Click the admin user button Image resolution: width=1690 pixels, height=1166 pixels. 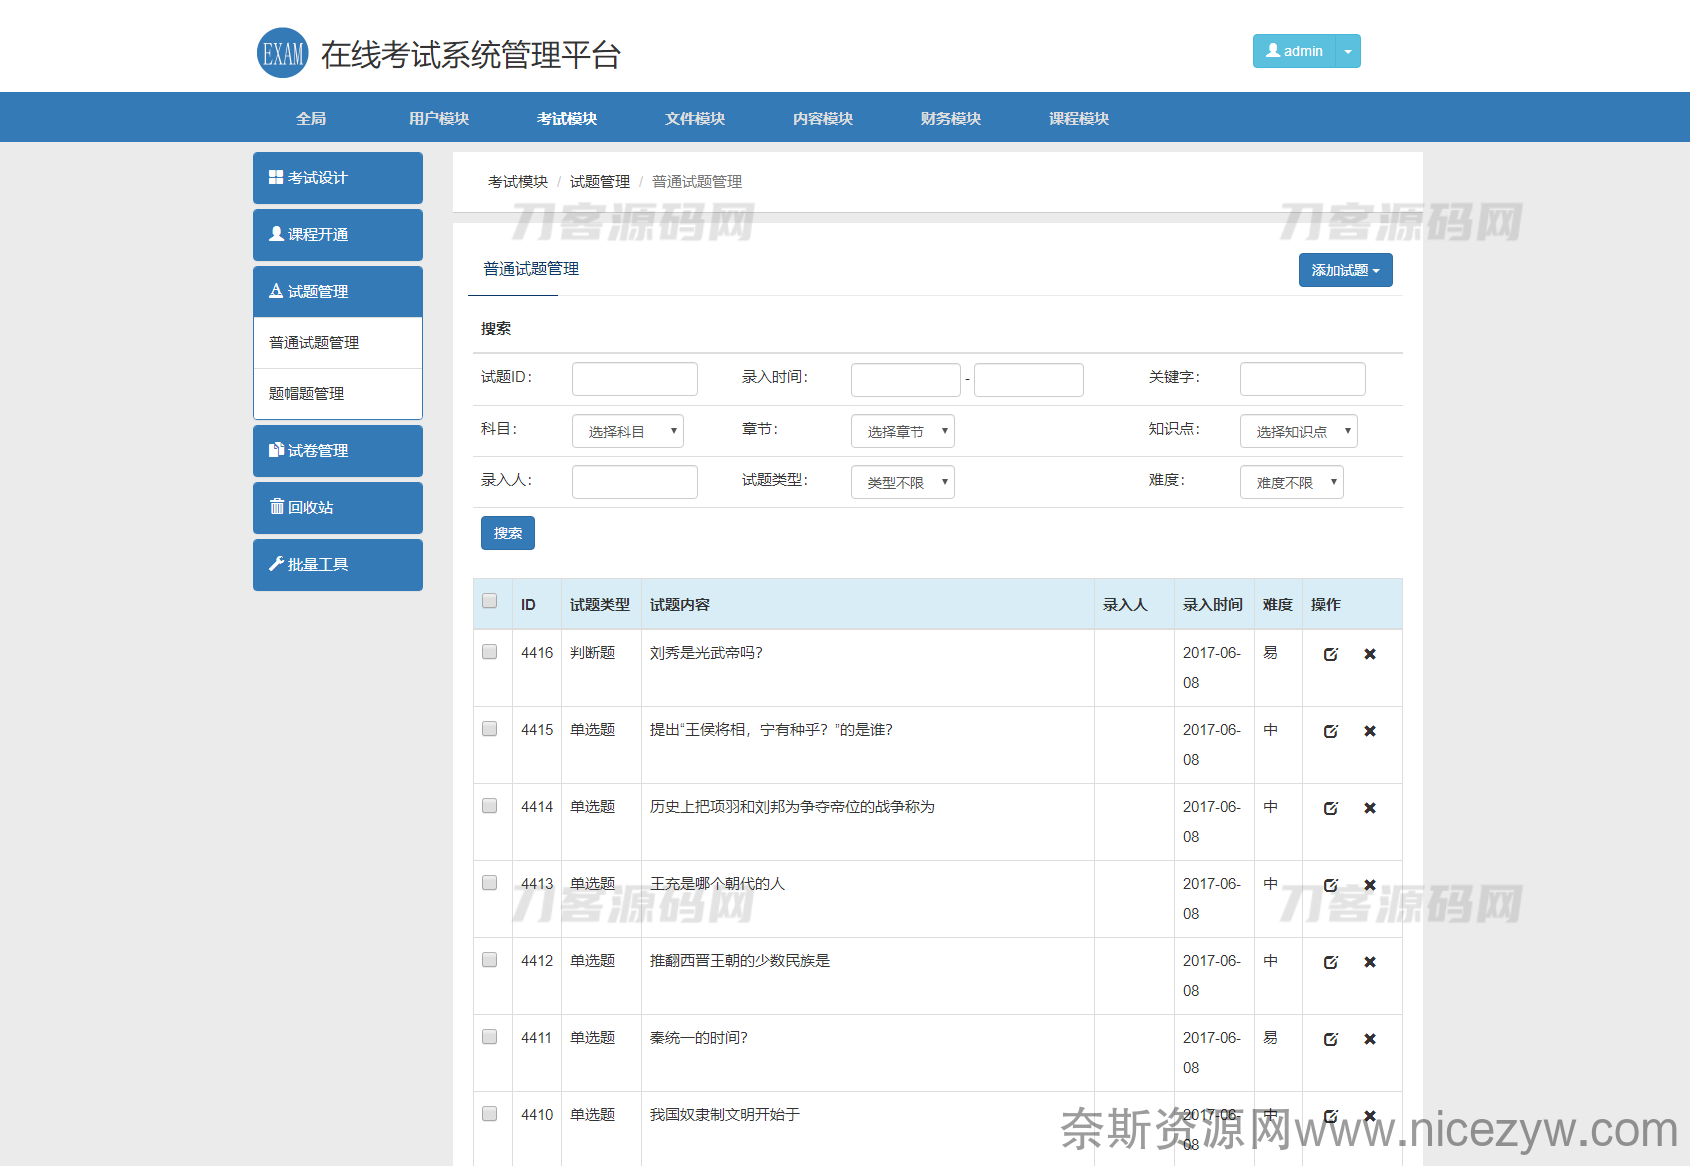1294,51
